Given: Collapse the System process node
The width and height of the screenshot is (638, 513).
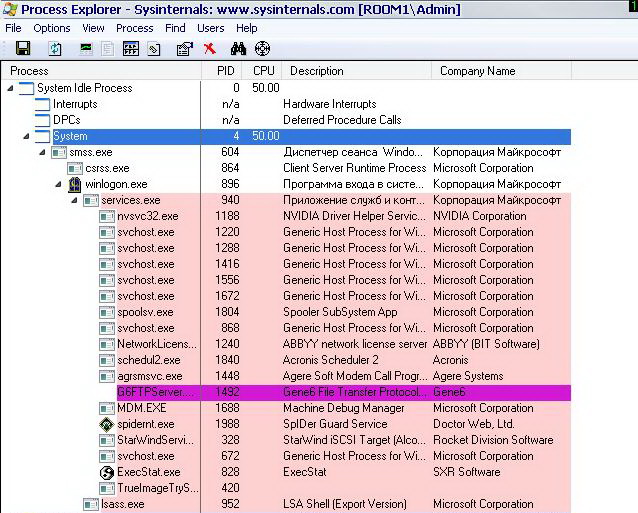Looking at the screenshot, I should (26, 136).
